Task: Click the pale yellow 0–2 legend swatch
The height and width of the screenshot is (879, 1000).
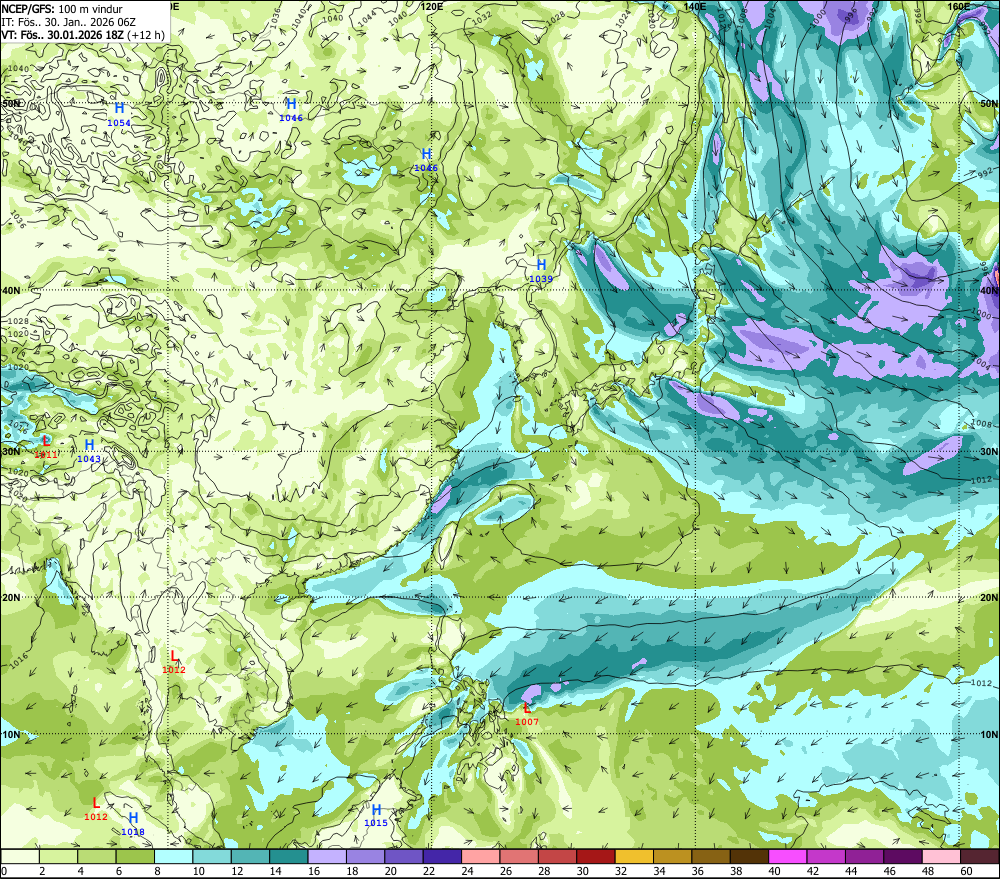Action: pos(20,856)
